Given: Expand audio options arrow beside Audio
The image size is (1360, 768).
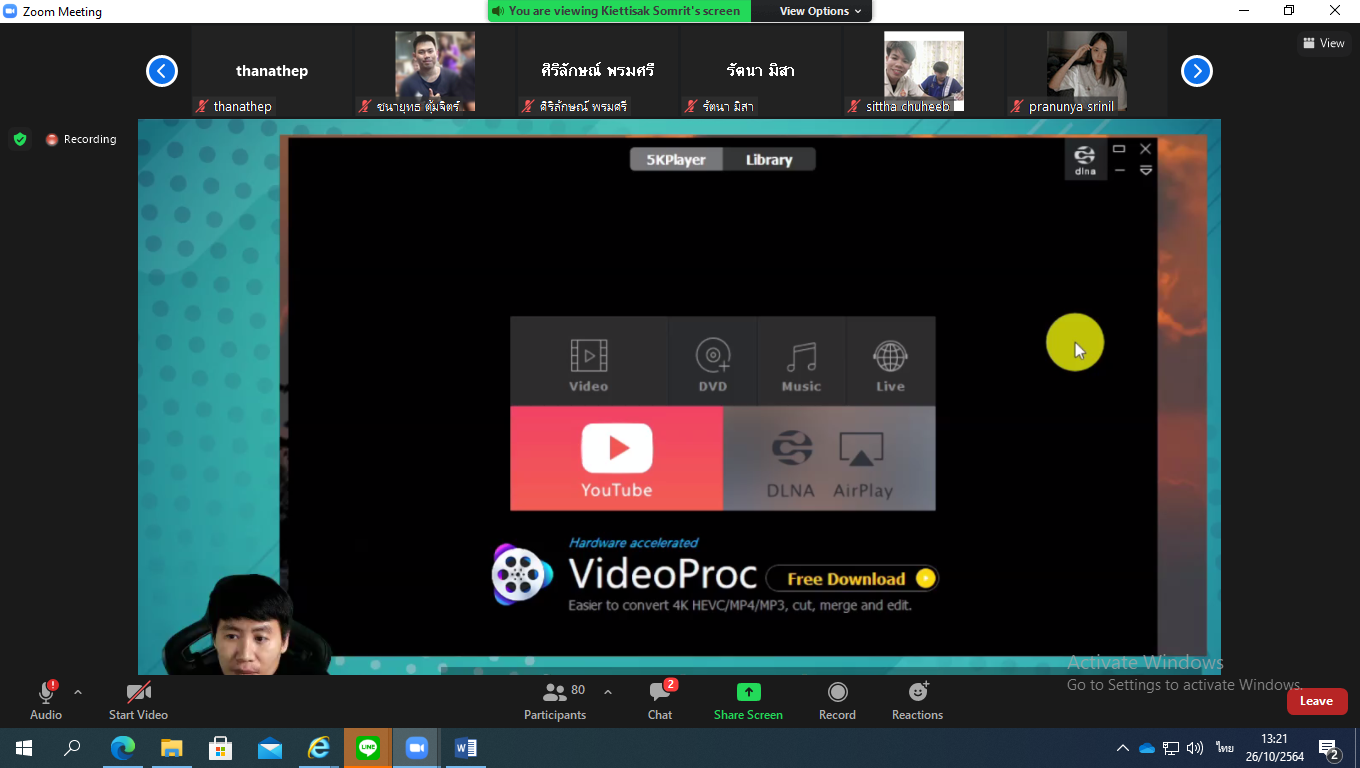Looking at the screenshot, I should [x=78, y=692].
